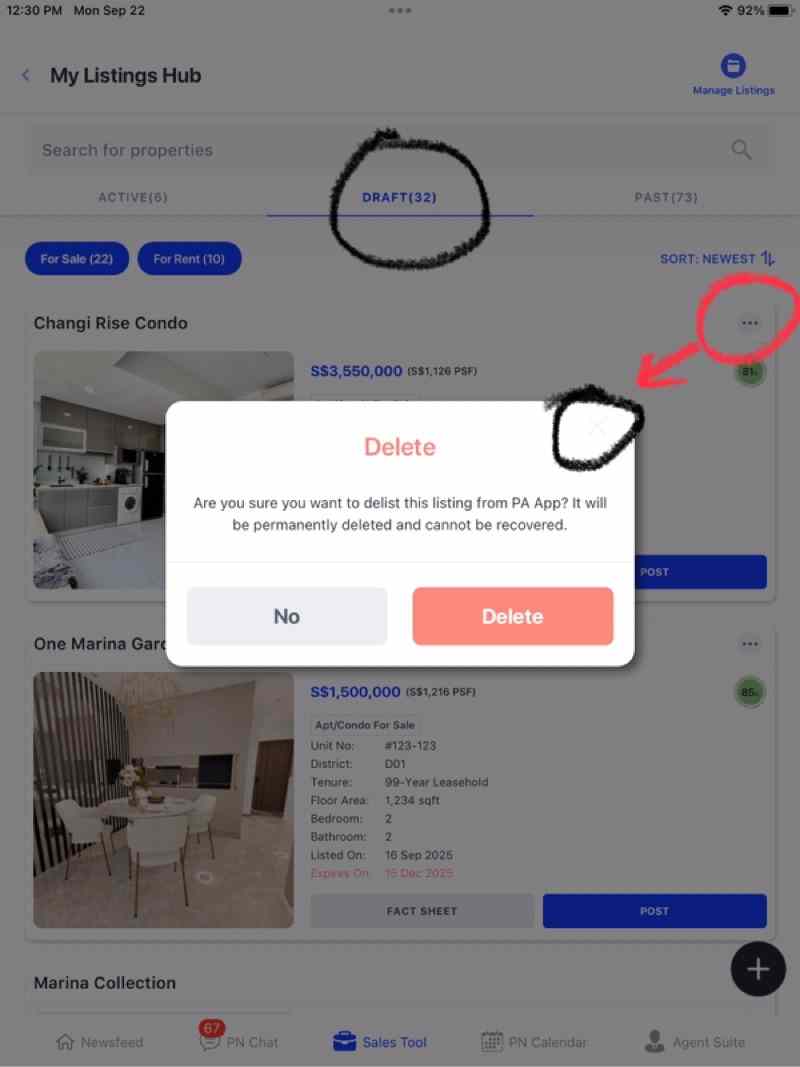Open Newsfeed from the bottom bar
This screenshot has height=1067, width=800.
99,1042
